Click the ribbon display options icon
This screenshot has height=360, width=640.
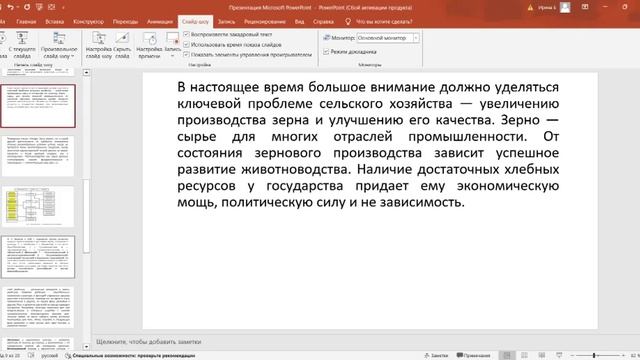click(585, 7)
